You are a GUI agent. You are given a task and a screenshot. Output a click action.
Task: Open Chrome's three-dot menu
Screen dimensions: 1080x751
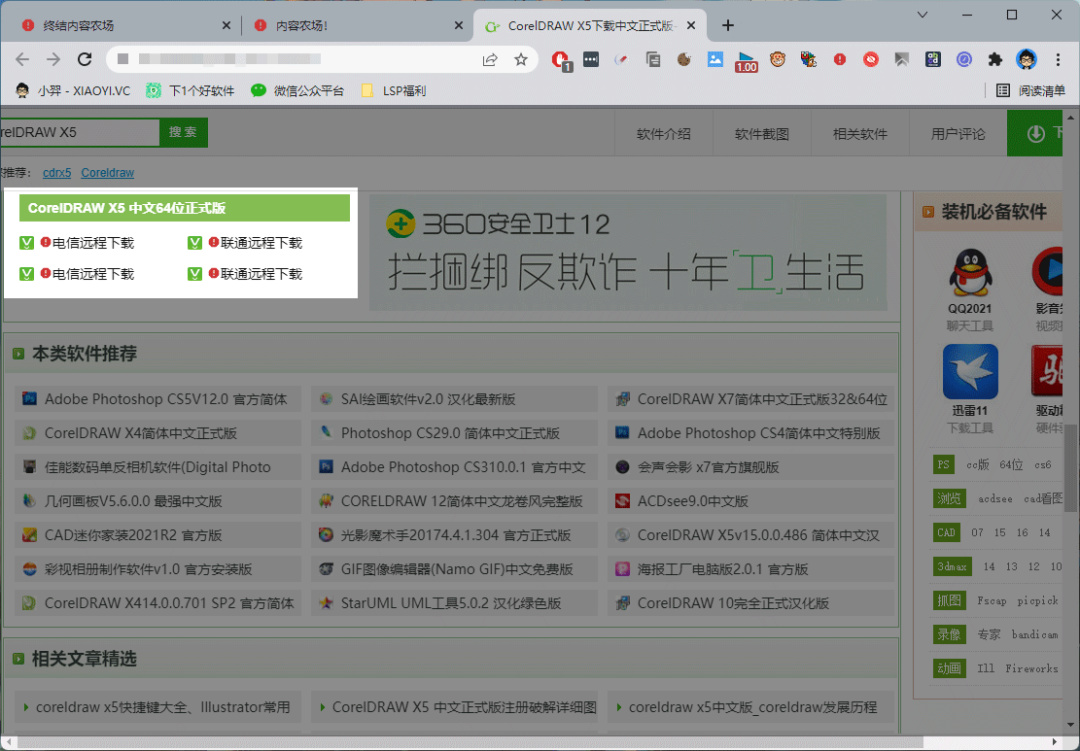click(x=1058, y=60)
